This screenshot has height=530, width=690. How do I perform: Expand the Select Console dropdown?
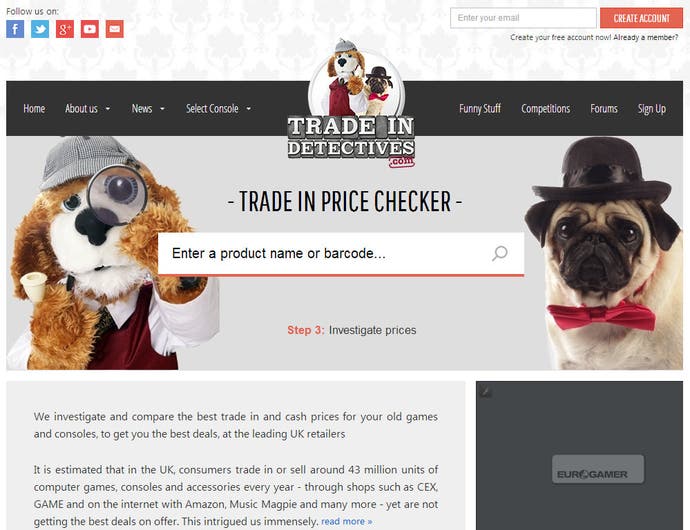click(x=218, y=109)
